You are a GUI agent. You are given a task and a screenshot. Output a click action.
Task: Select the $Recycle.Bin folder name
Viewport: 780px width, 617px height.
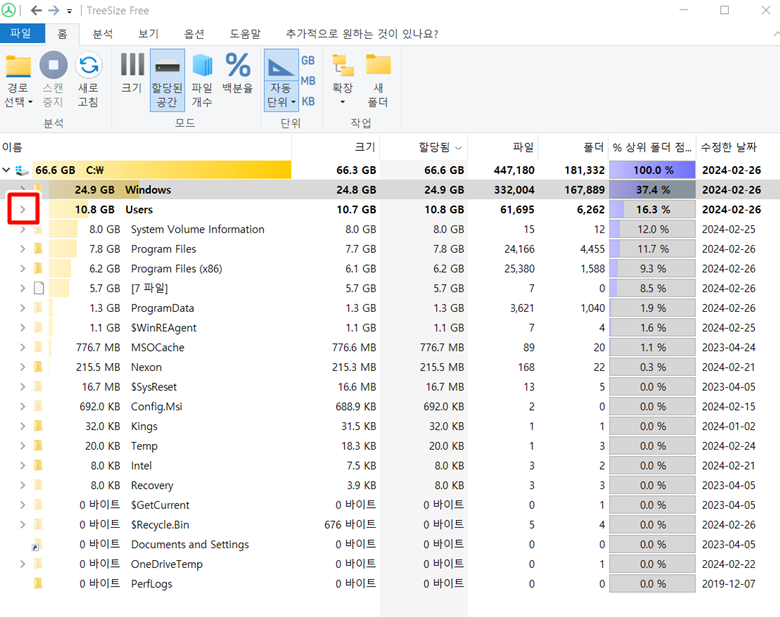(160, 524)
